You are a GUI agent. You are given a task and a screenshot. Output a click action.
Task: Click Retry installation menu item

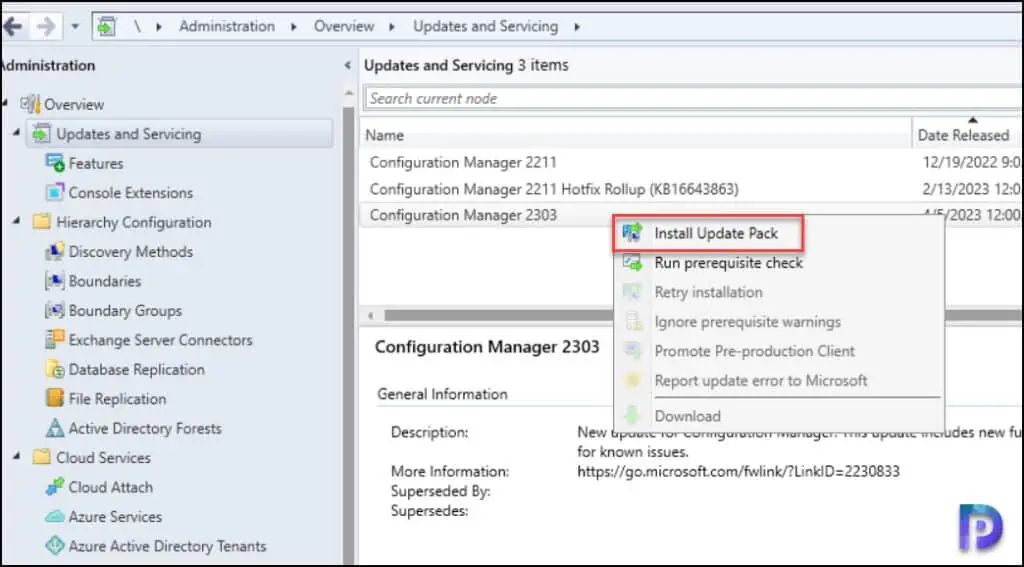(778, 292)
